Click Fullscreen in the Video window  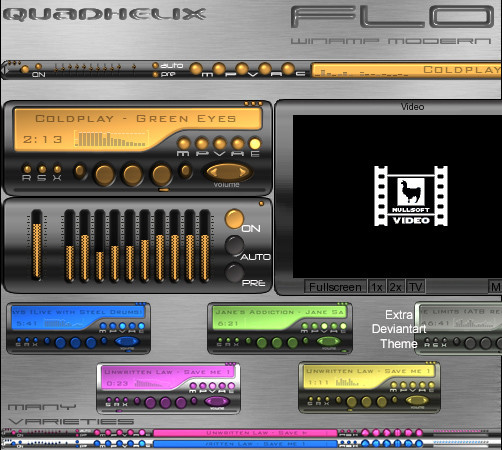(335, 287)
